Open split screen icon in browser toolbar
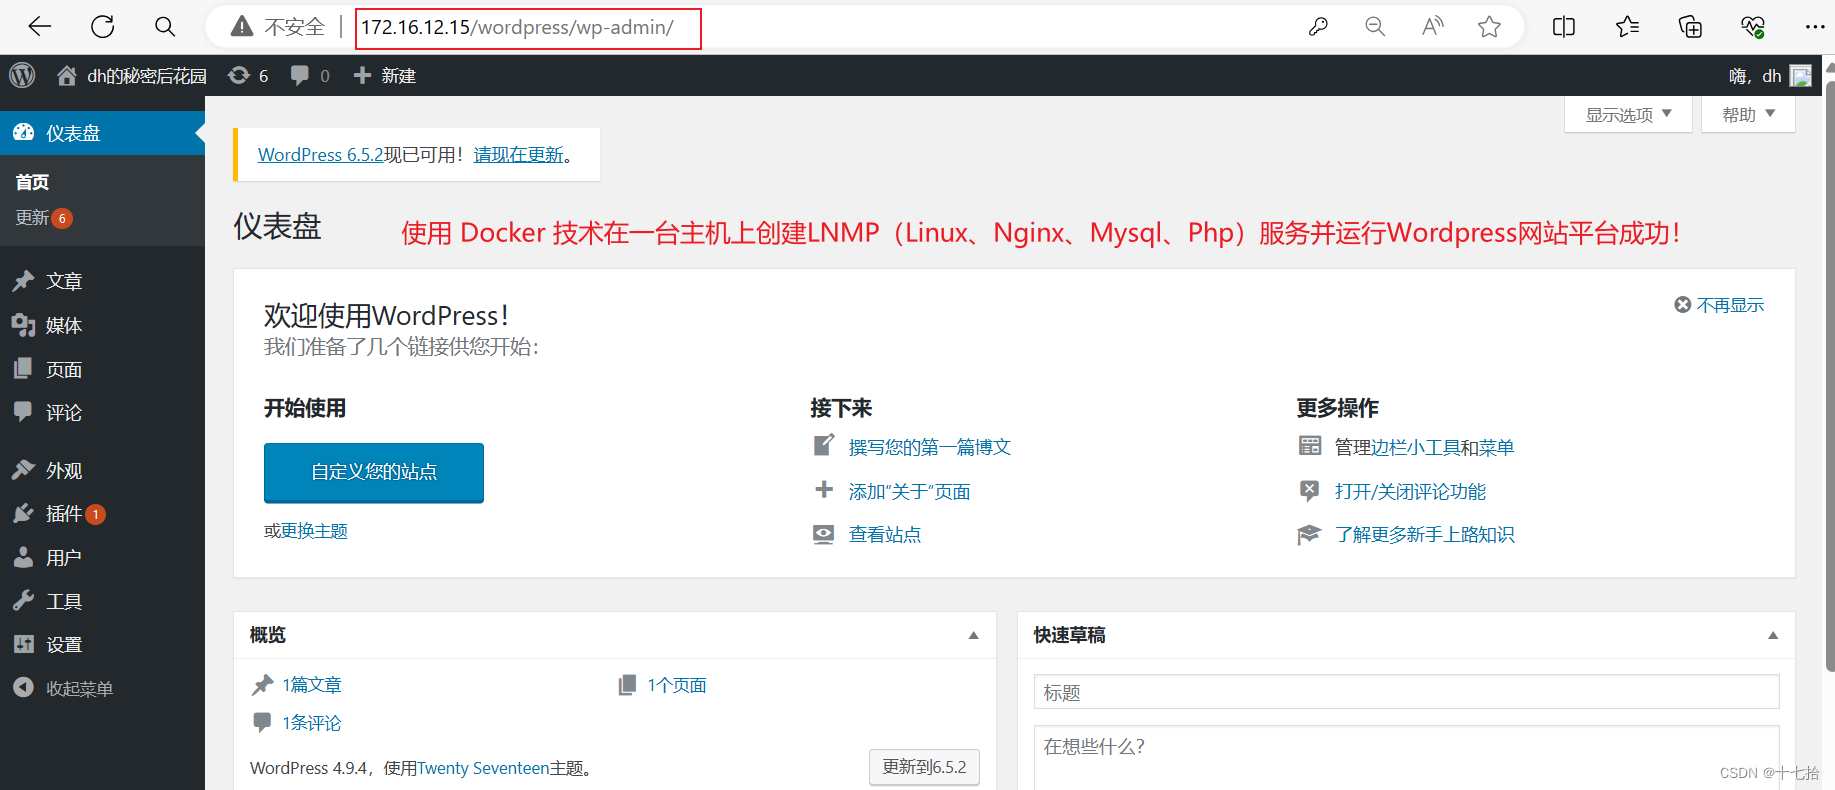Image resolution: width=1835 pixels, height=790 pixels. [x=1564, y=27]
